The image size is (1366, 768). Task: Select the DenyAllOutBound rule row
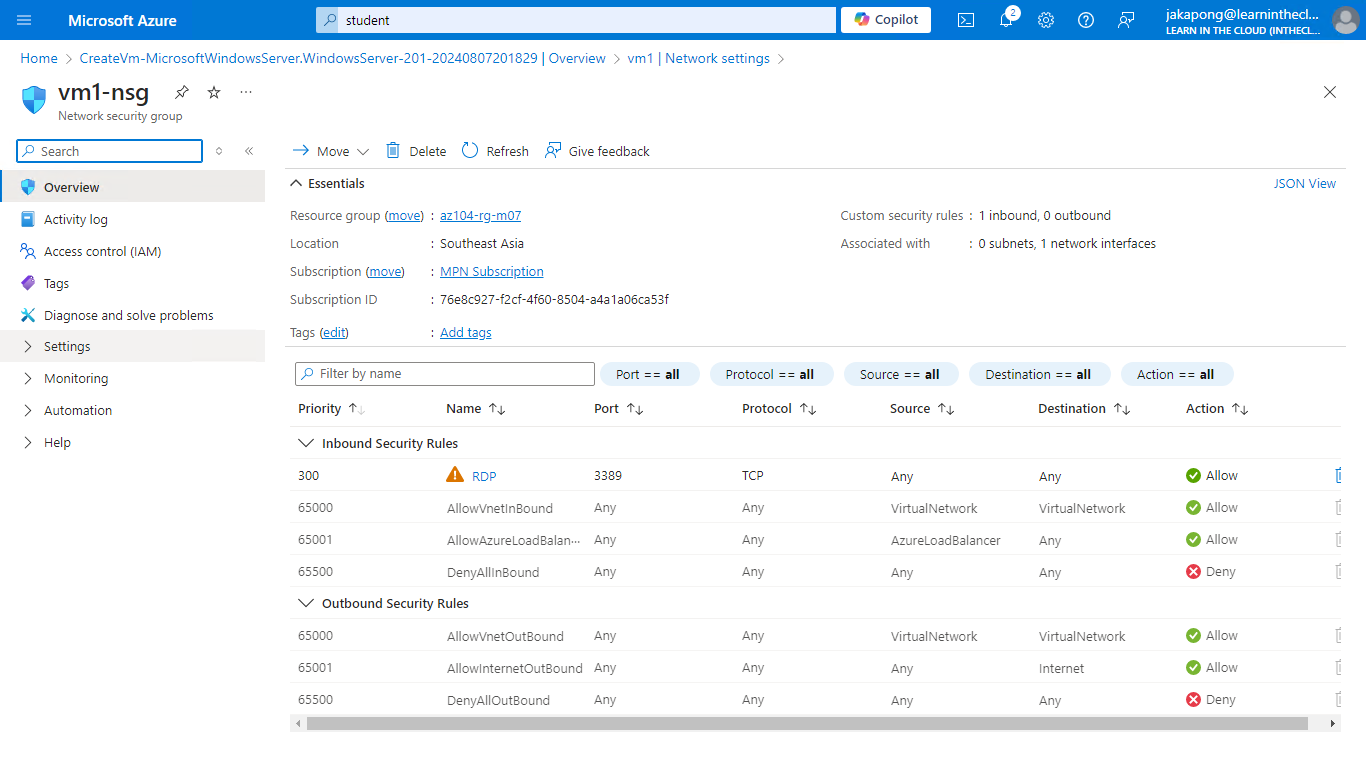click(x=815, y=700)
